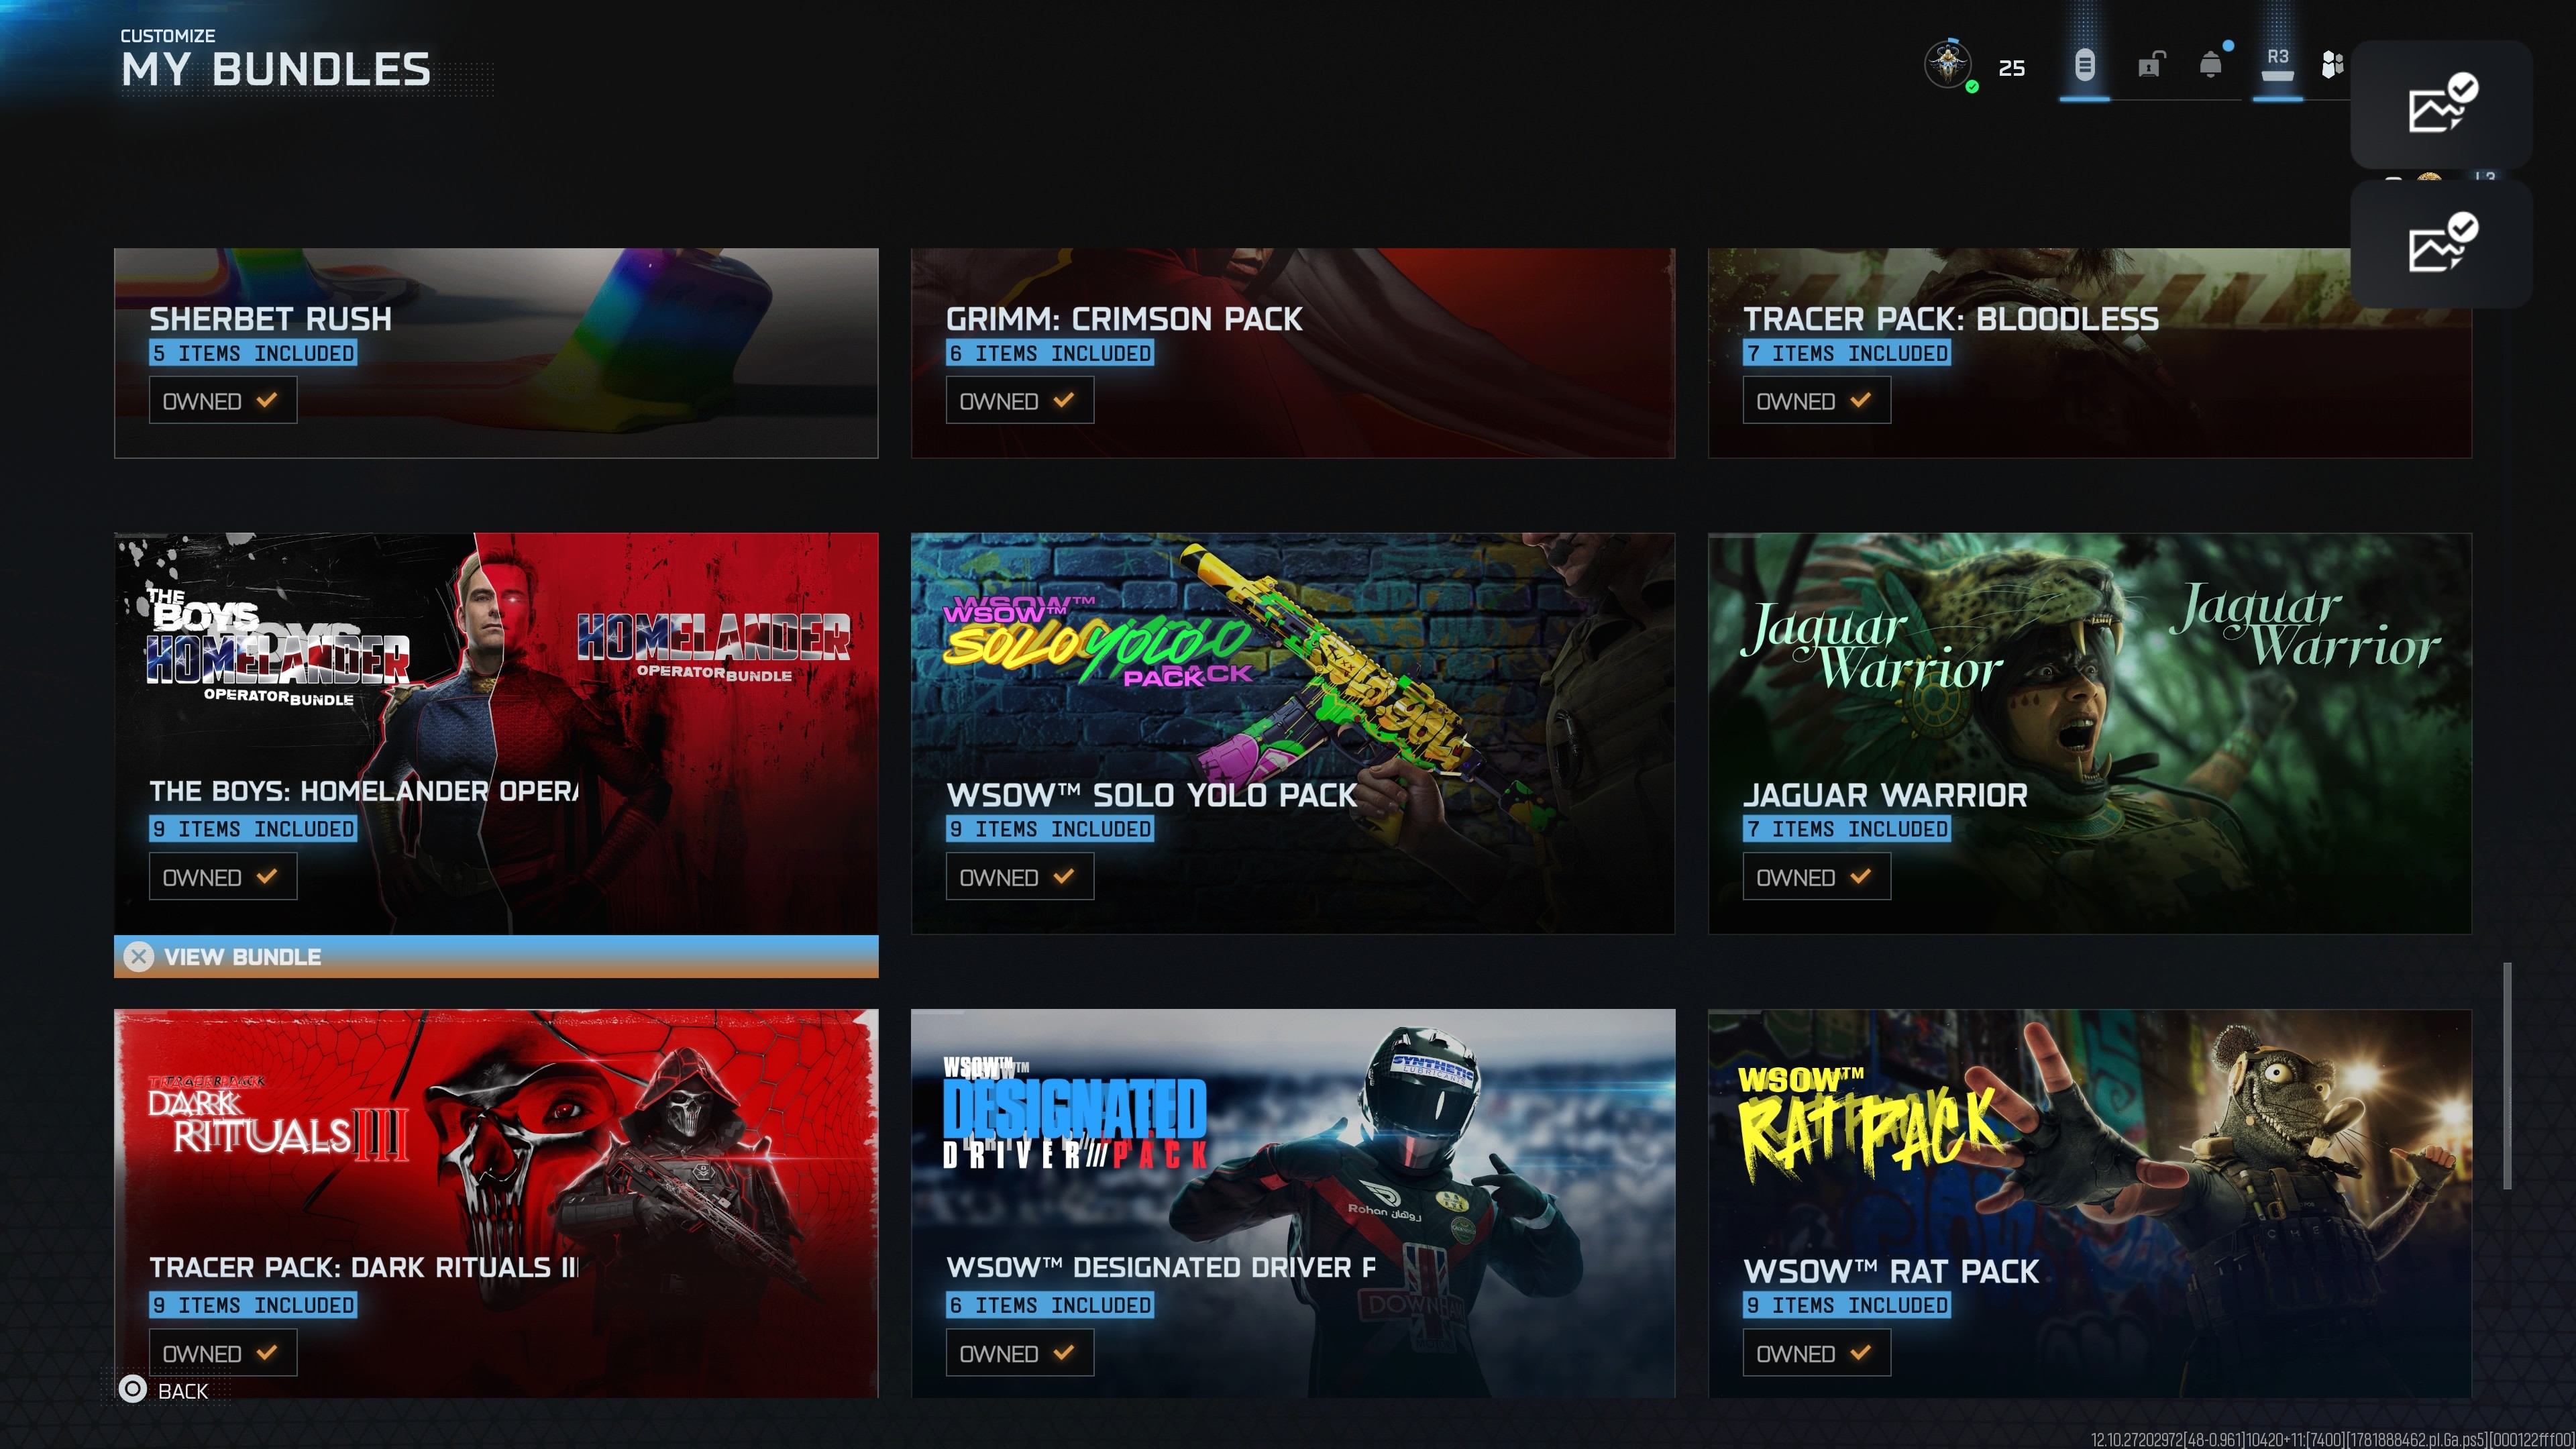Click "THE BOYS: HOMELANDER OPERA" title
This screenshot has height=1449, width=2576.
coord(364,791)
